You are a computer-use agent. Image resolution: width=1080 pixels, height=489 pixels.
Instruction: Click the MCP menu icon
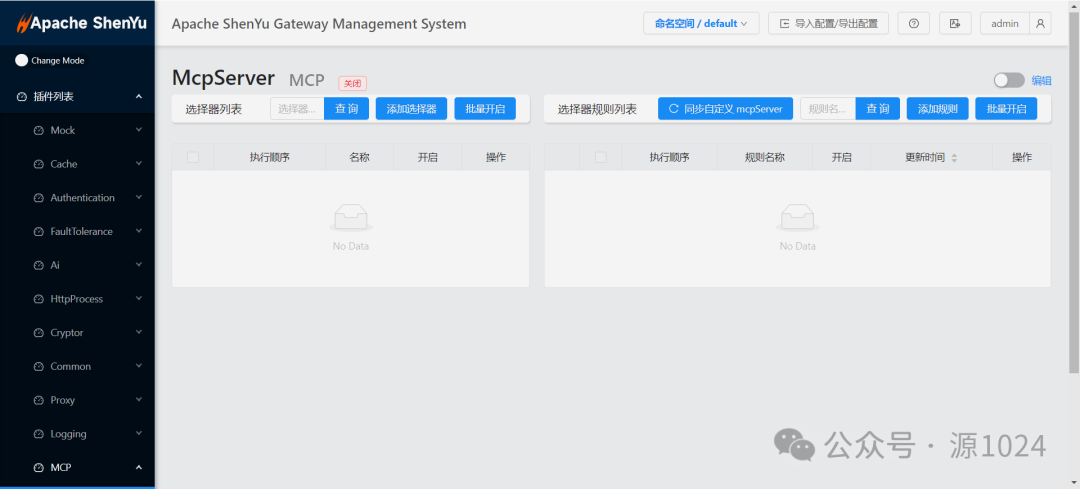[x=39, y=468]
